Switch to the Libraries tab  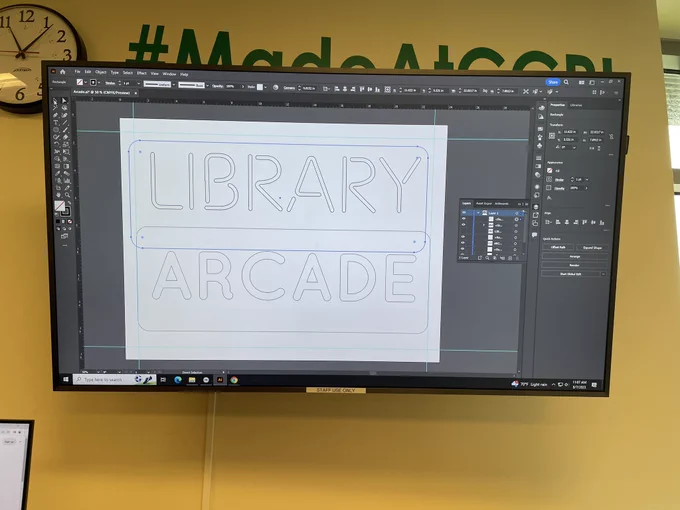[x=576, y=105]
